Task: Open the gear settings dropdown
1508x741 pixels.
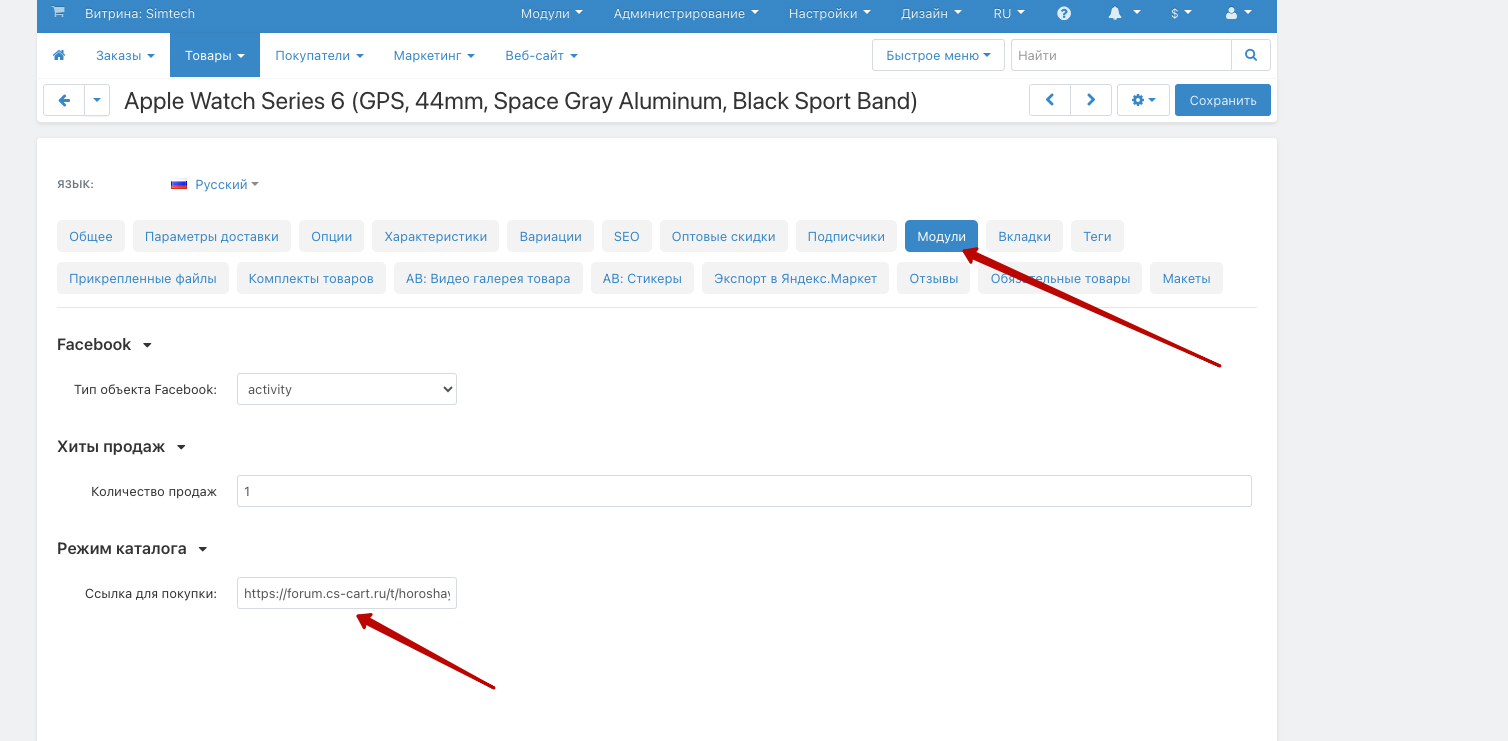Action: 1143,100
